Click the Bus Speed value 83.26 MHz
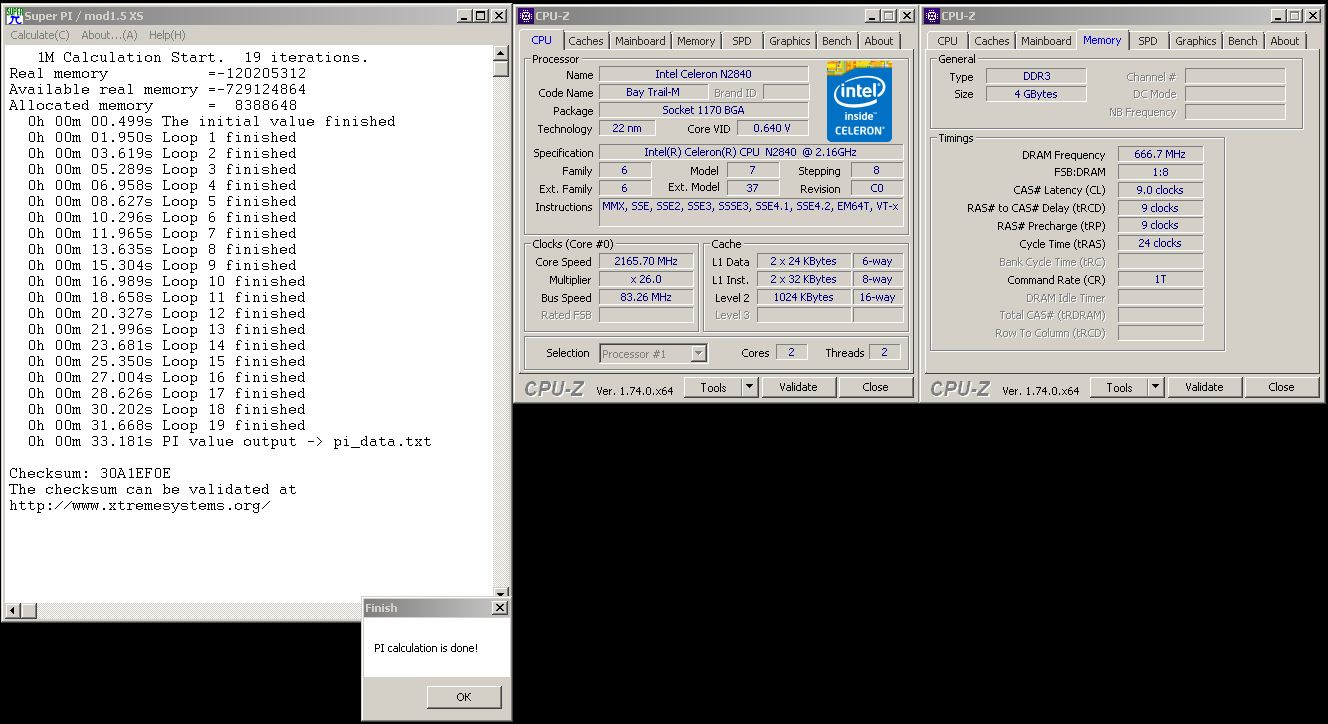 (x=646, y=297)
